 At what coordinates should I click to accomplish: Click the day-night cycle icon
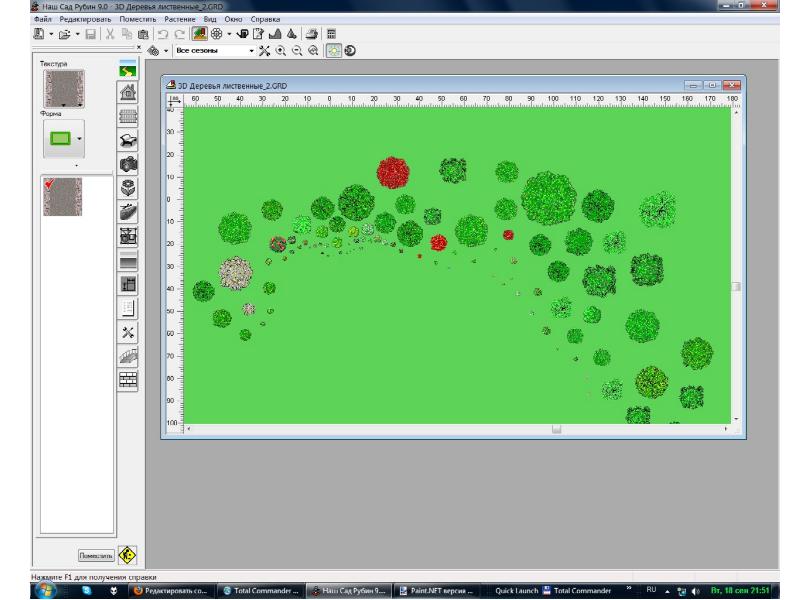pyautogui.click(x=351, y=51)
